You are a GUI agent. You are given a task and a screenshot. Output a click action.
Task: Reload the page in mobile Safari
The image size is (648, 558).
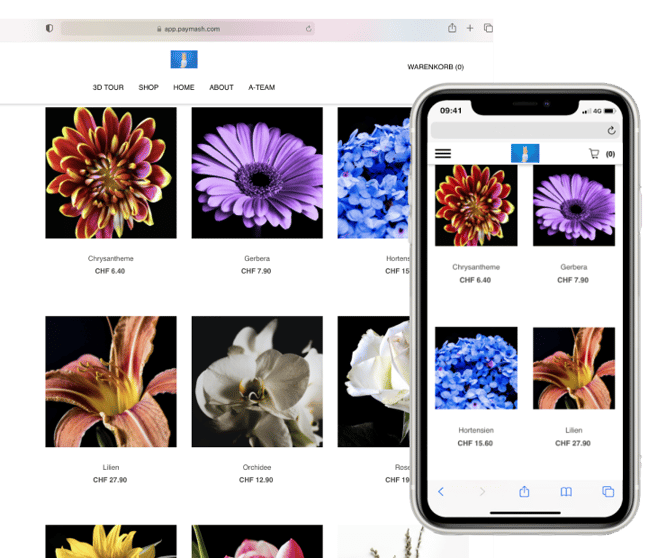click(611, 130)
